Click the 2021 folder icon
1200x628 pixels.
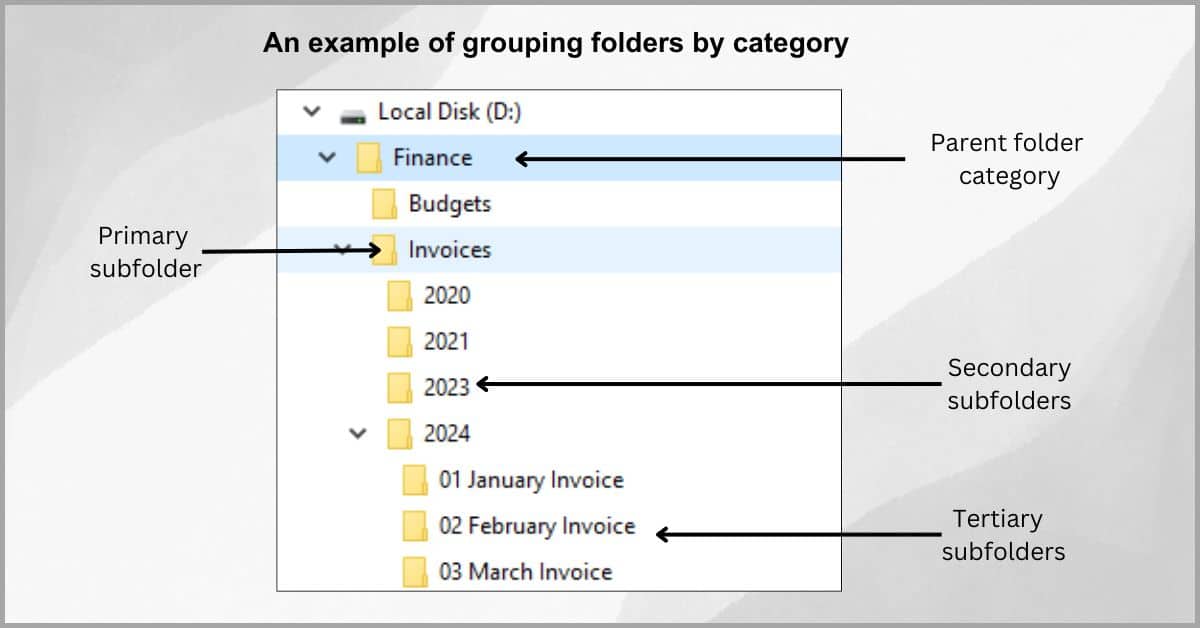pos(402,341)
